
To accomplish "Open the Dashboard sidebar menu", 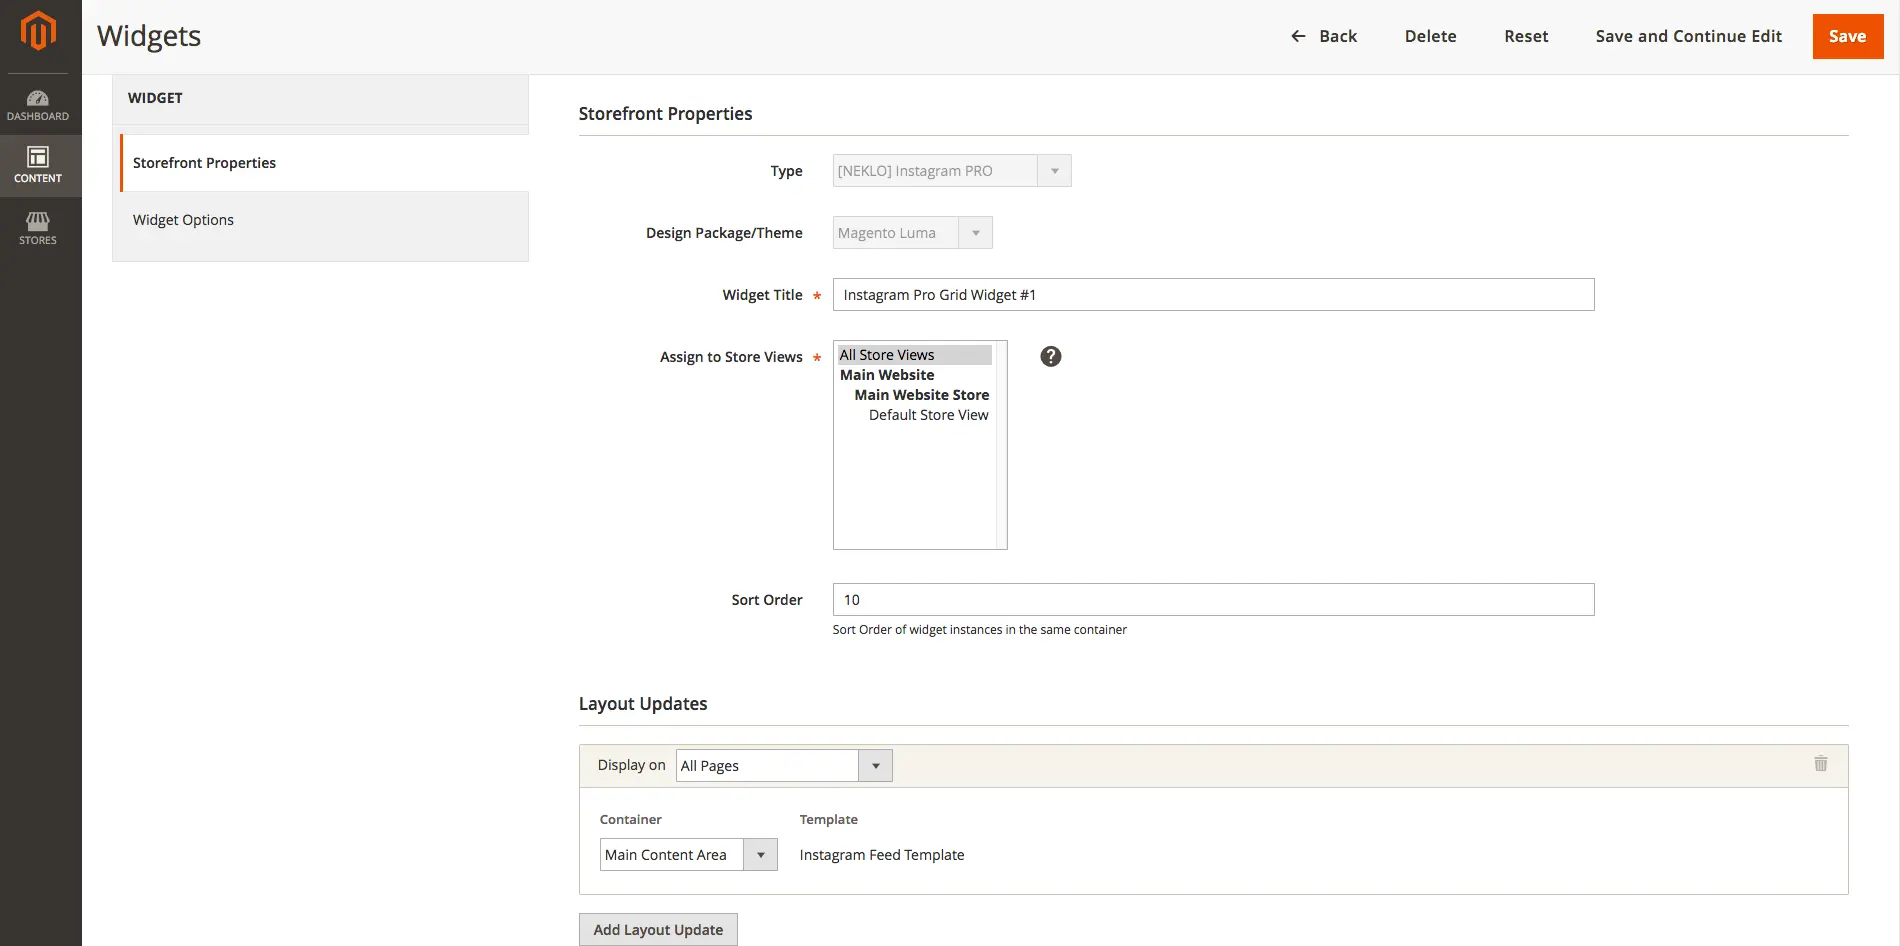I will click(x=38, y=105).
